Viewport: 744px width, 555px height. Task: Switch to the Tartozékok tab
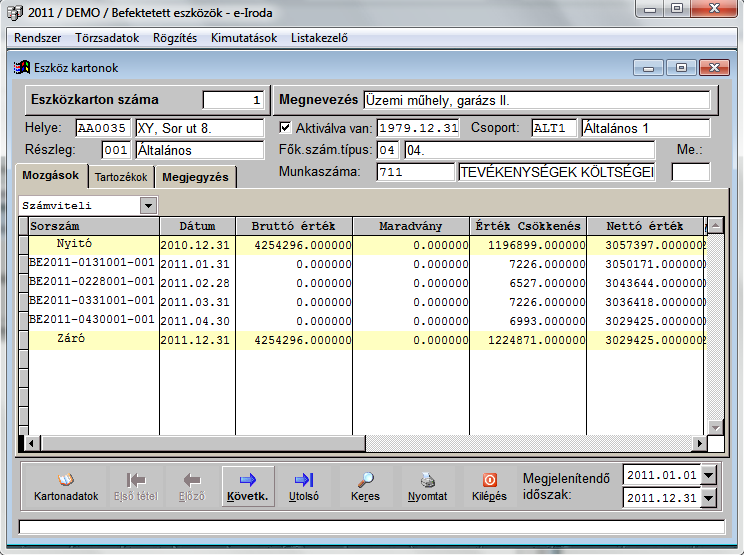[x=121, y=177]
